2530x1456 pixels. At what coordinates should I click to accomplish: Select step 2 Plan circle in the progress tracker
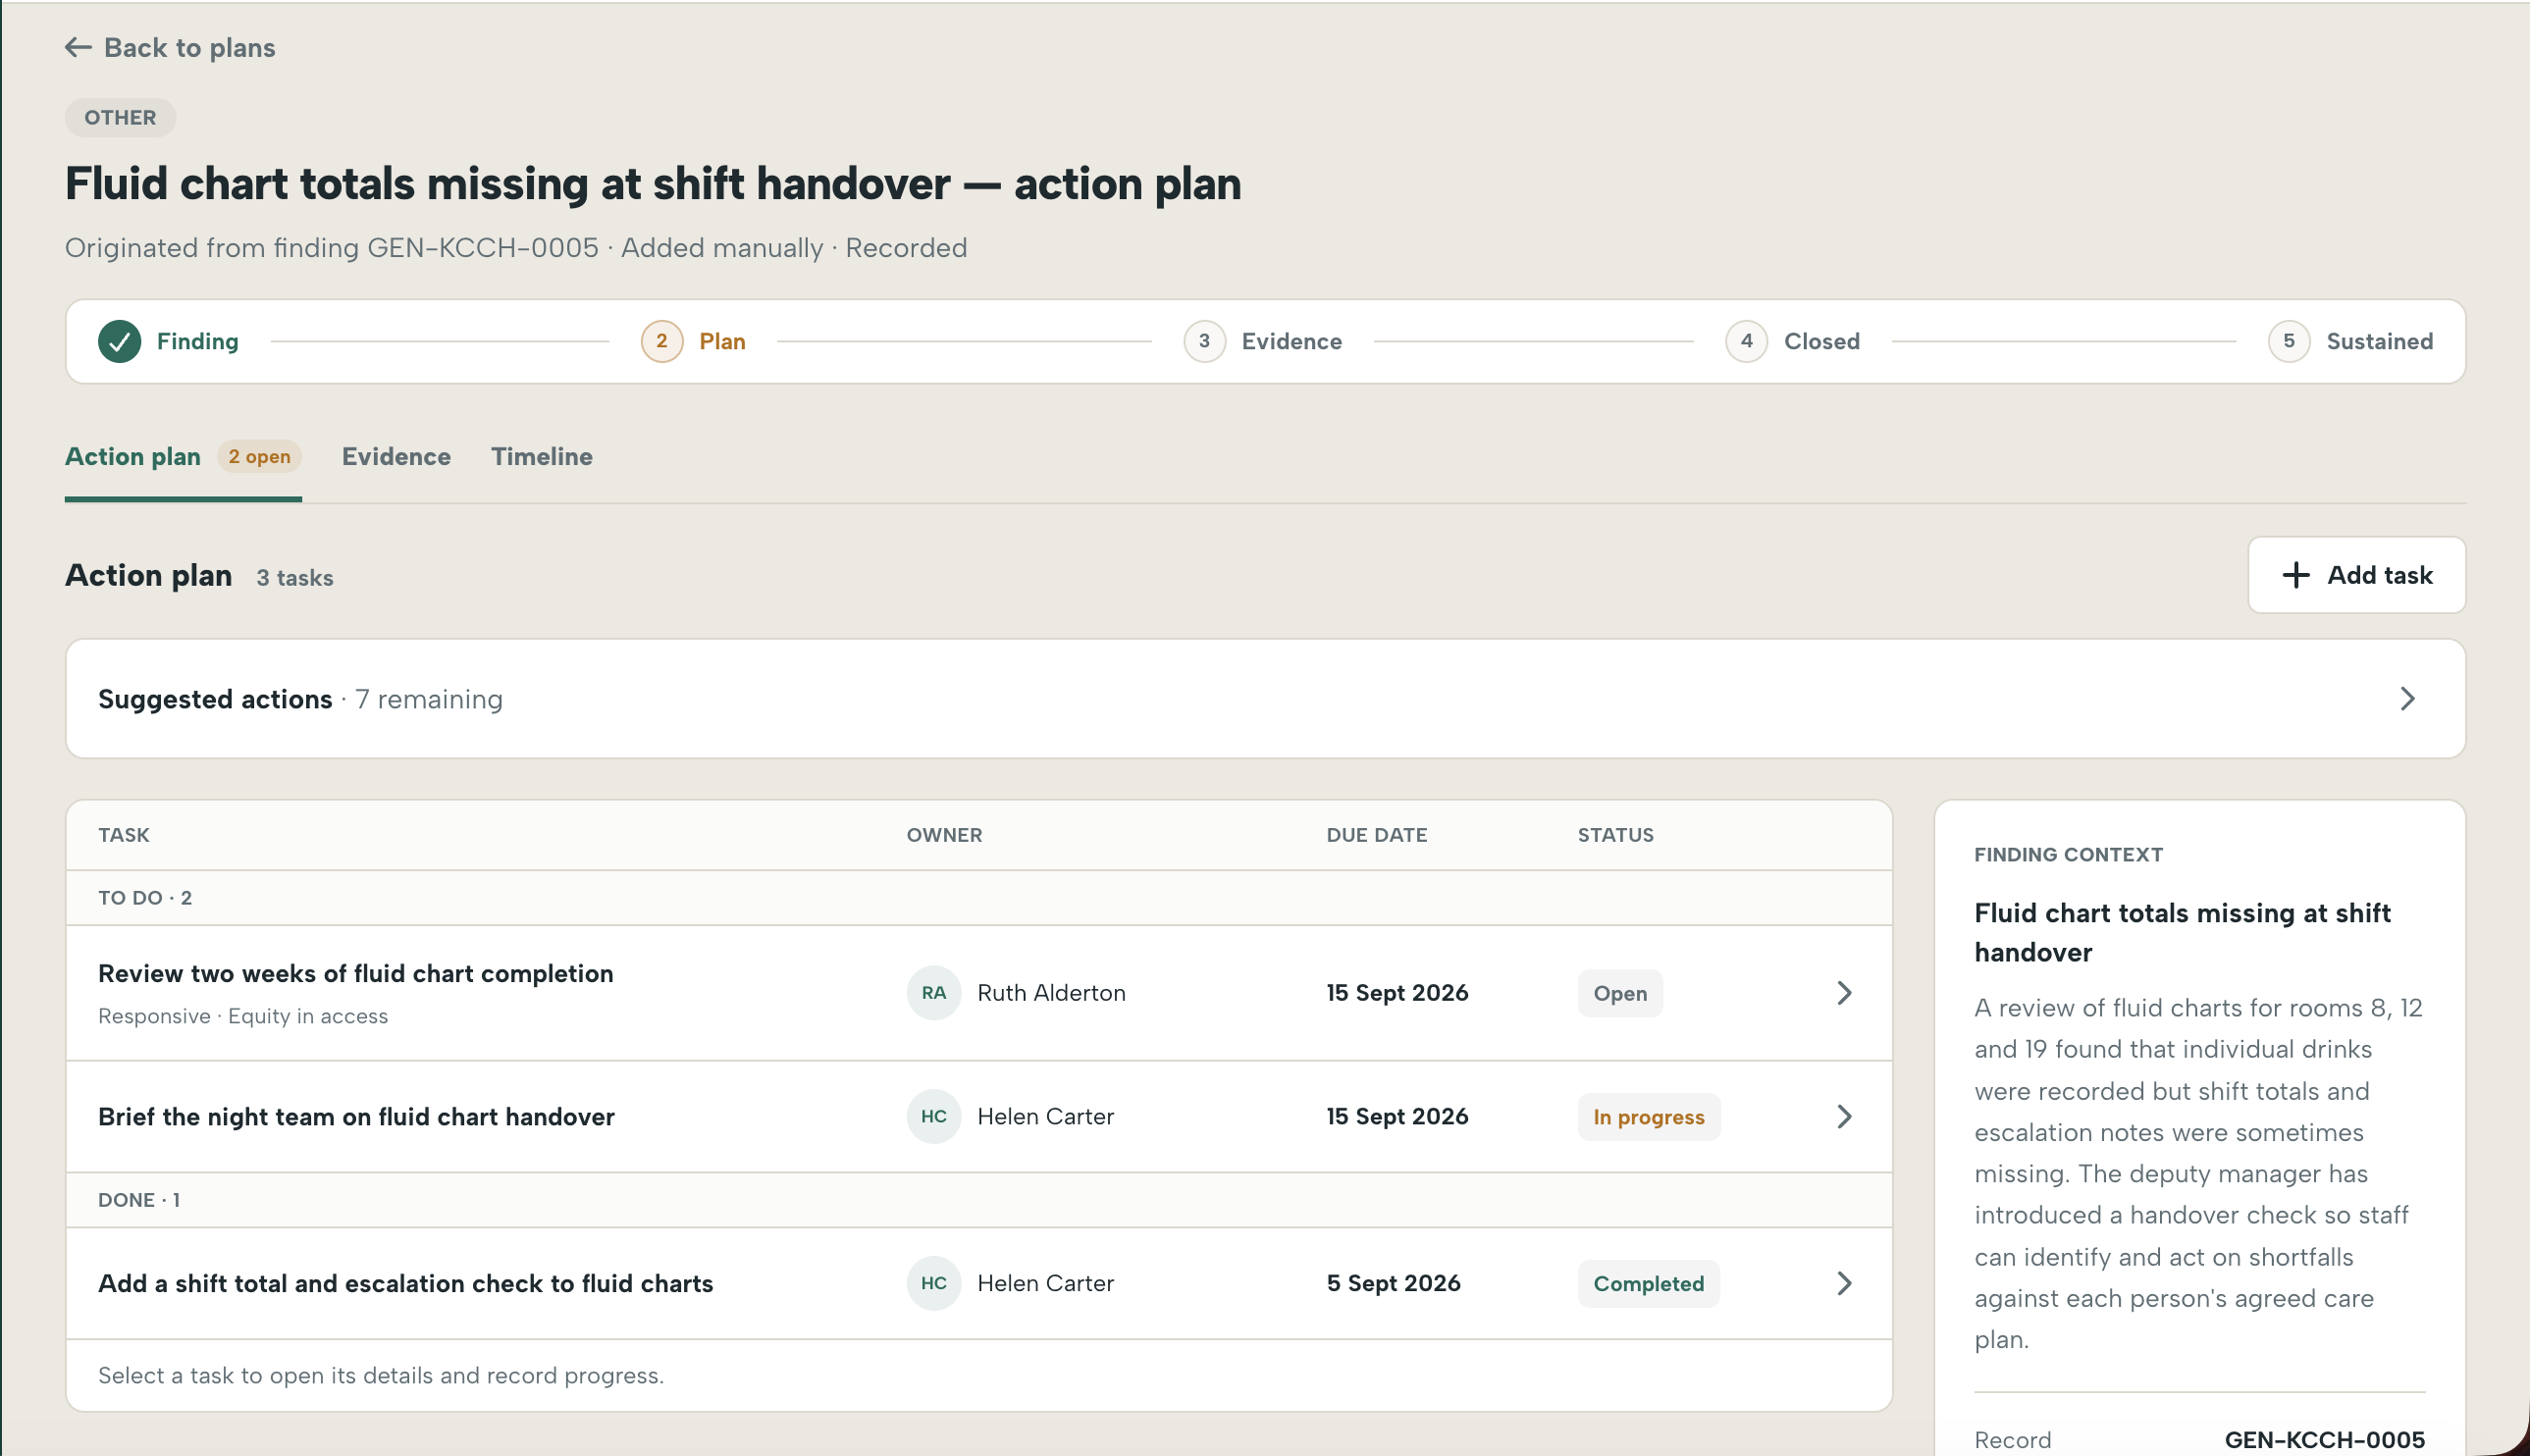click(661, 341)
